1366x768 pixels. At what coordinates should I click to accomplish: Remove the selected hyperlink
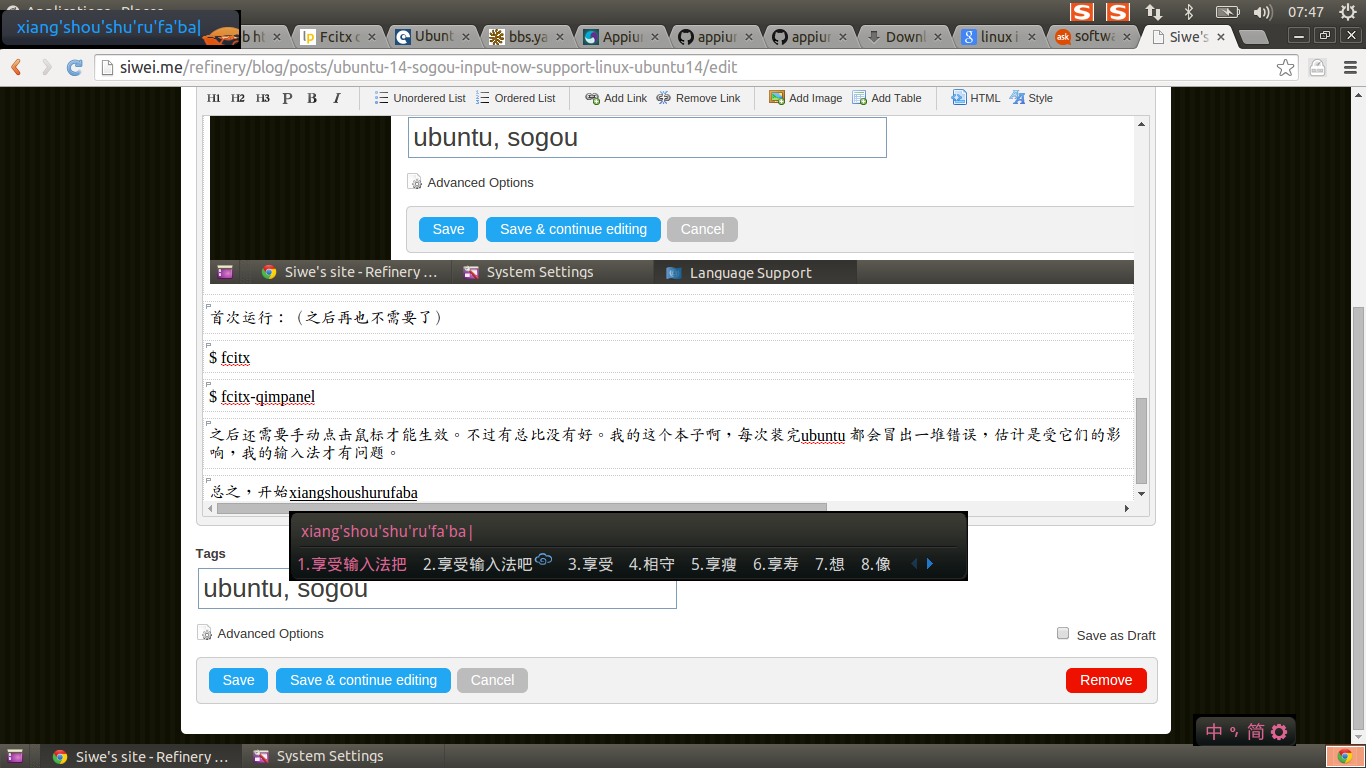pos(699,97)
